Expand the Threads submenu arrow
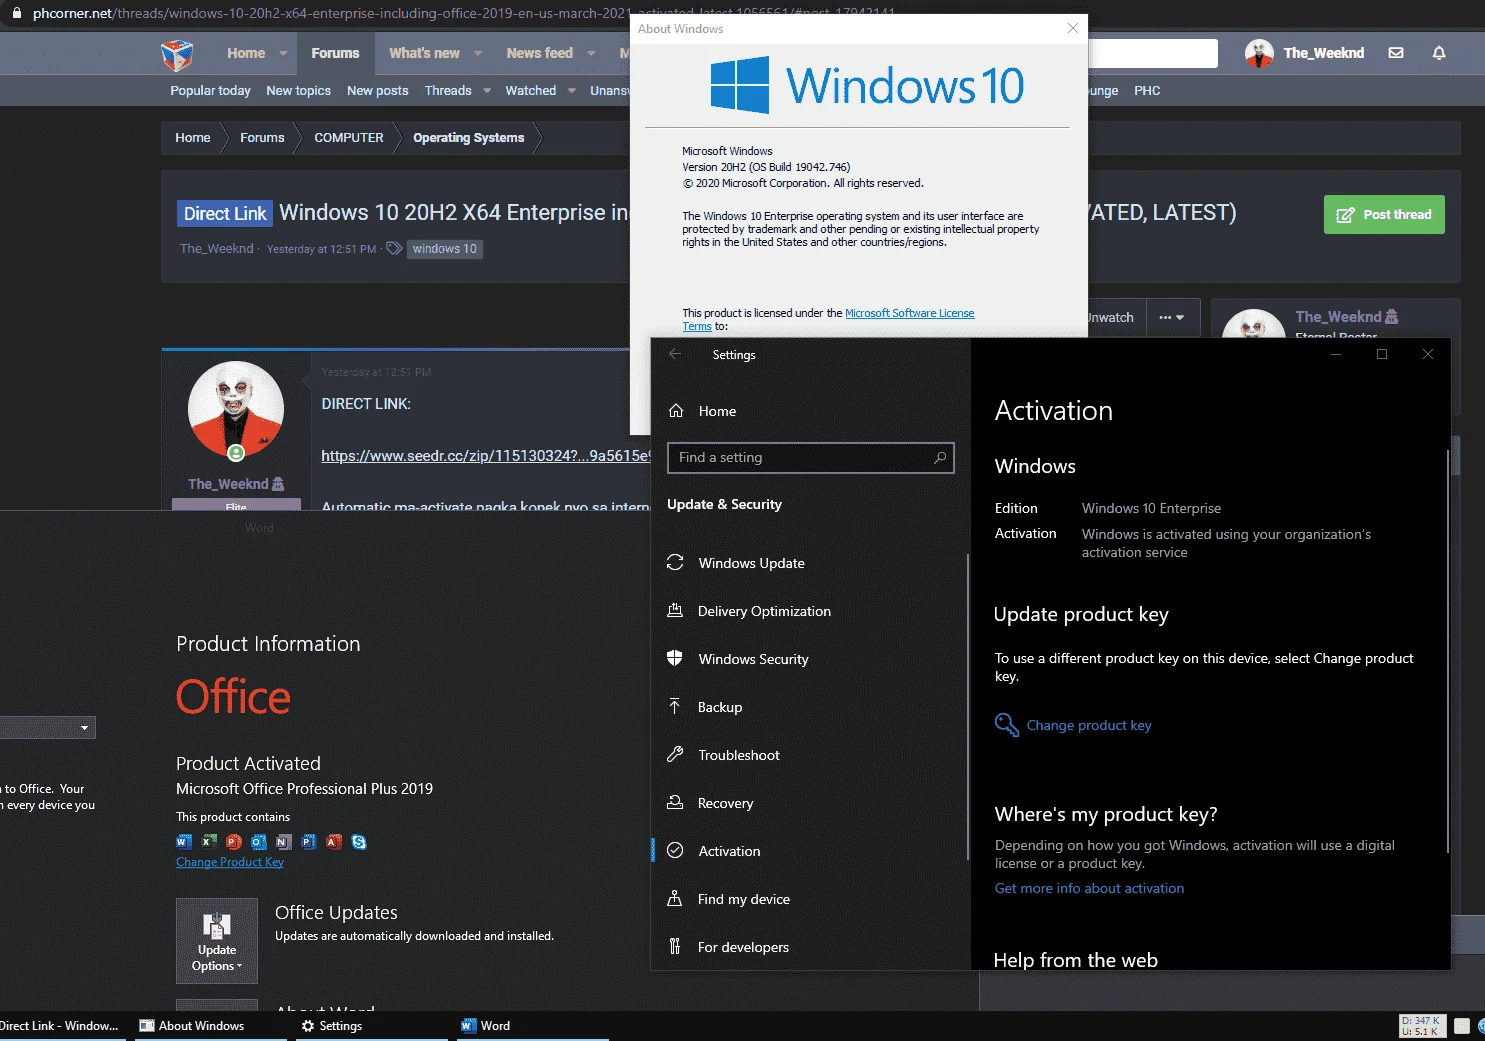Image resolution: width=1485 pixels, height=1041 pixels. [x=487, y=90]
